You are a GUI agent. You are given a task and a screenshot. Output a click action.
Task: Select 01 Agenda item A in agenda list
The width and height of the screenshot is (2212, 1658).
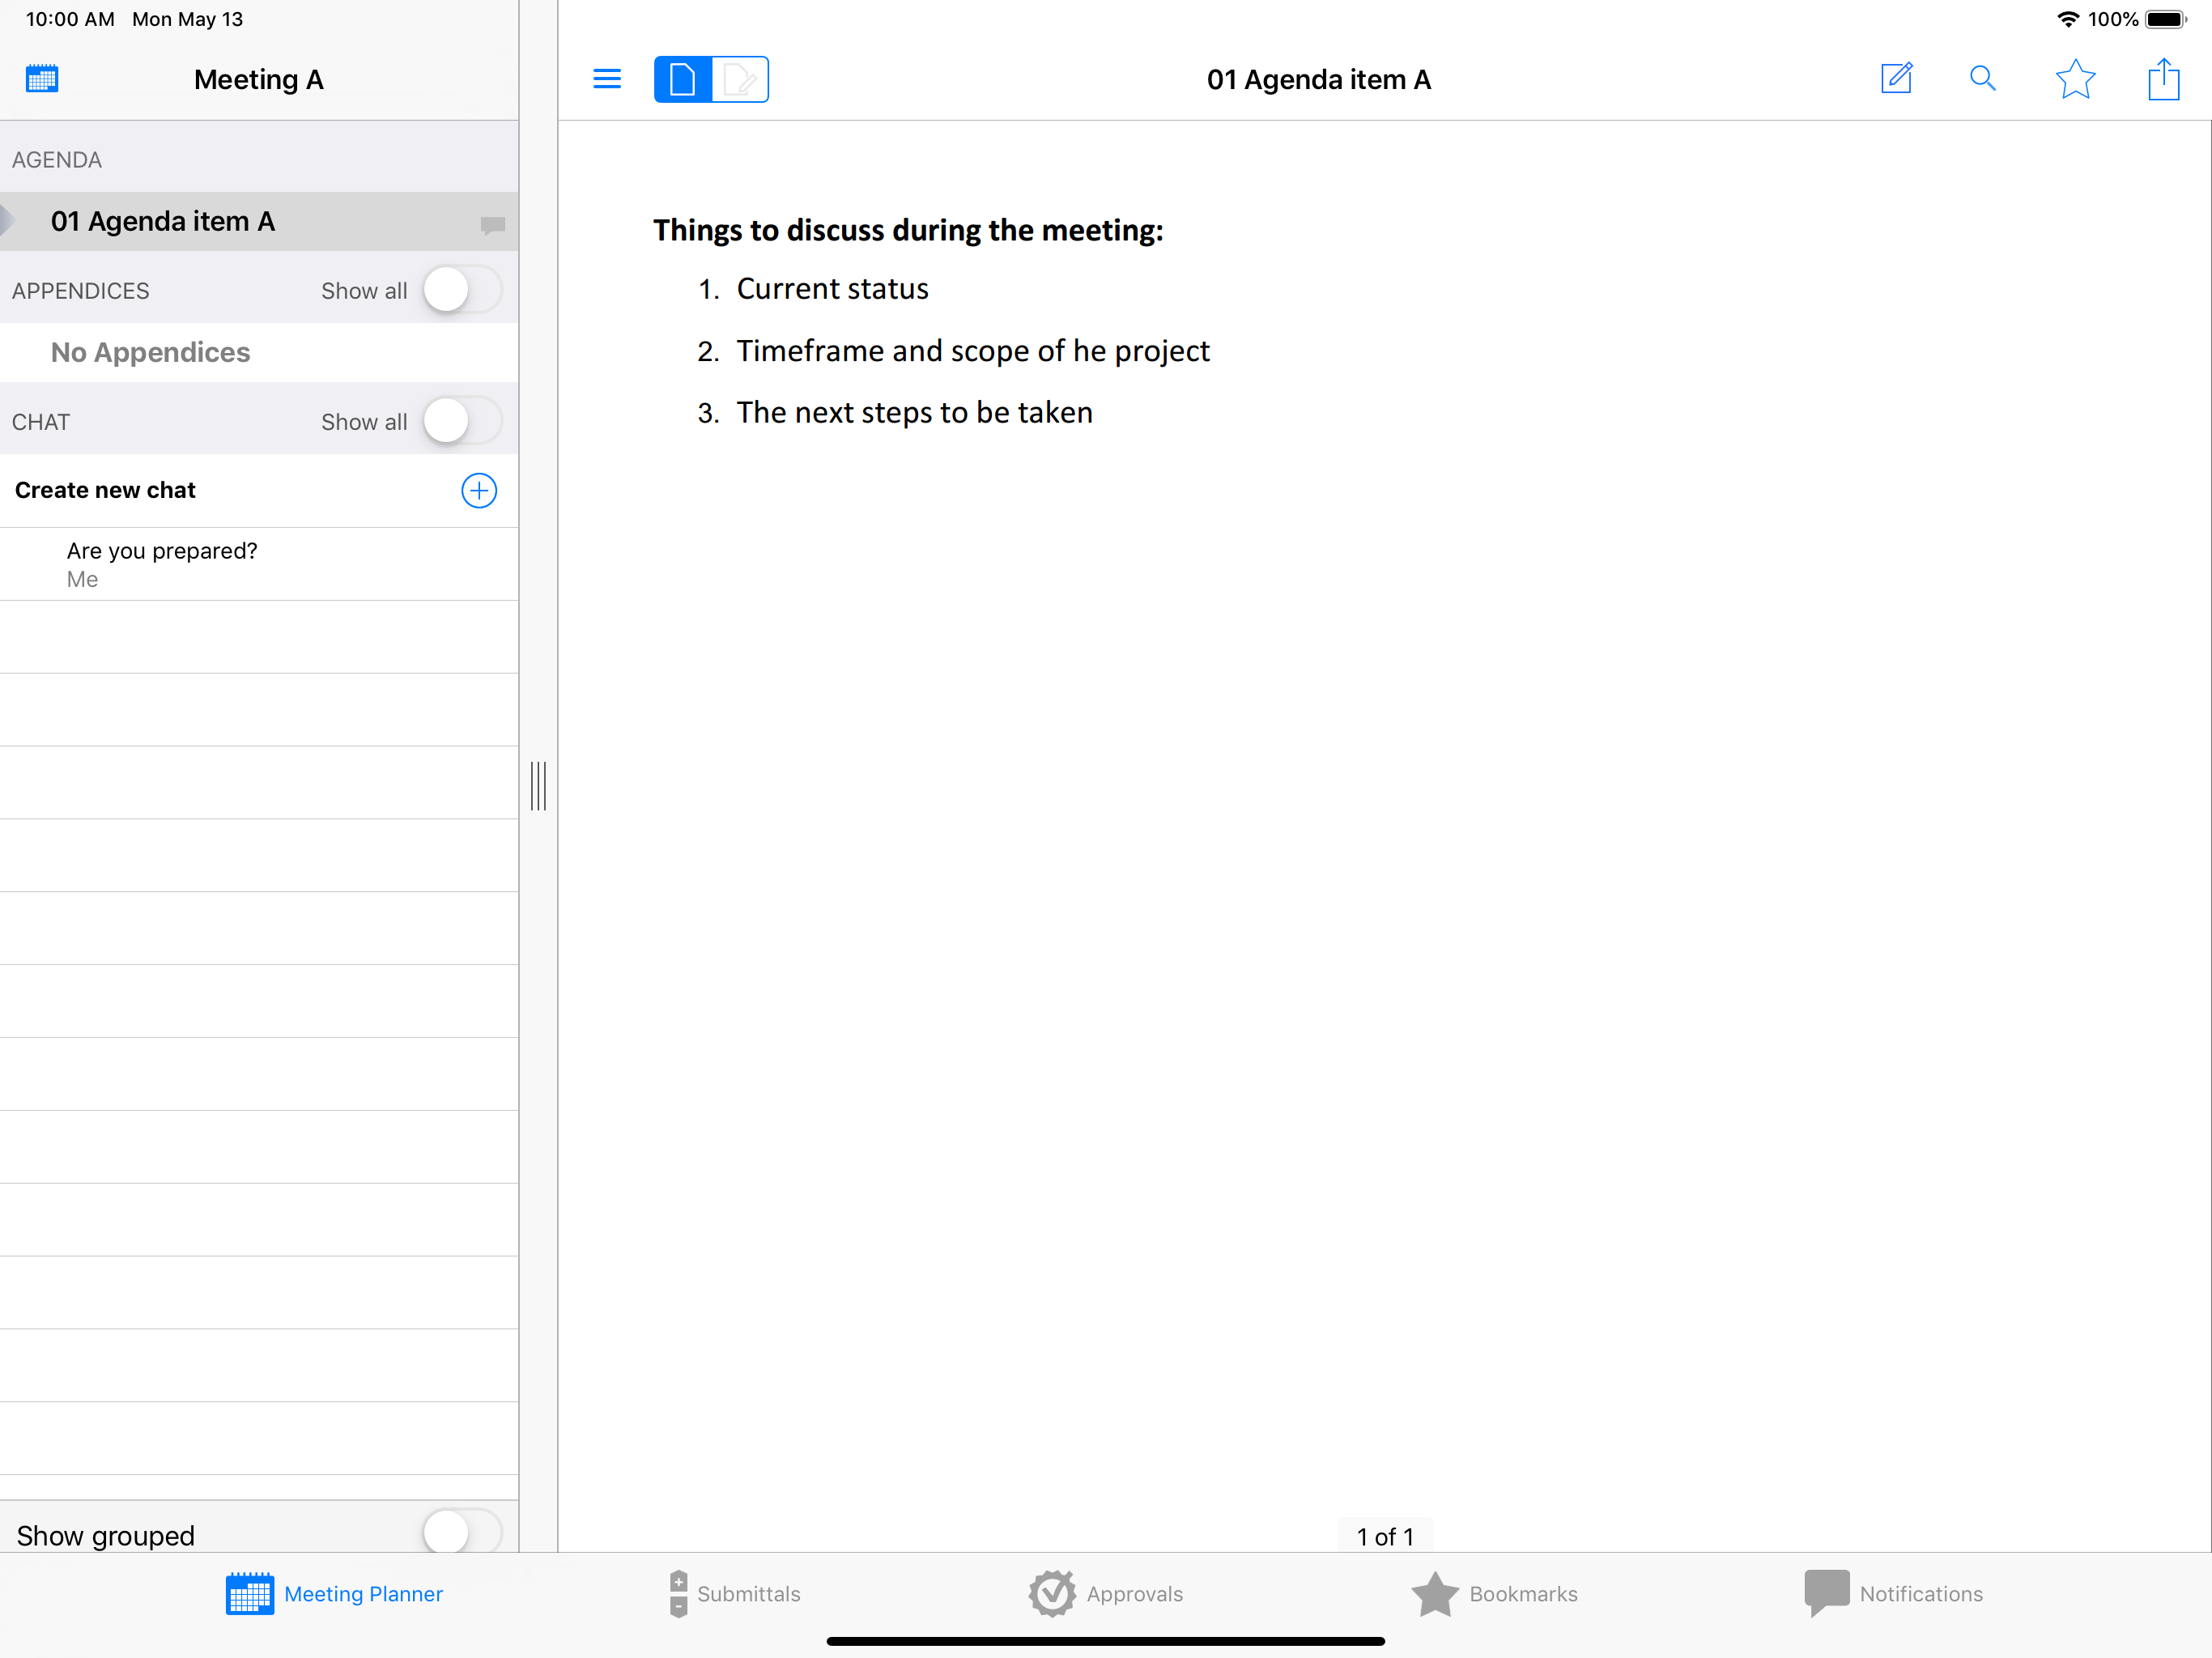coord(259,221)
